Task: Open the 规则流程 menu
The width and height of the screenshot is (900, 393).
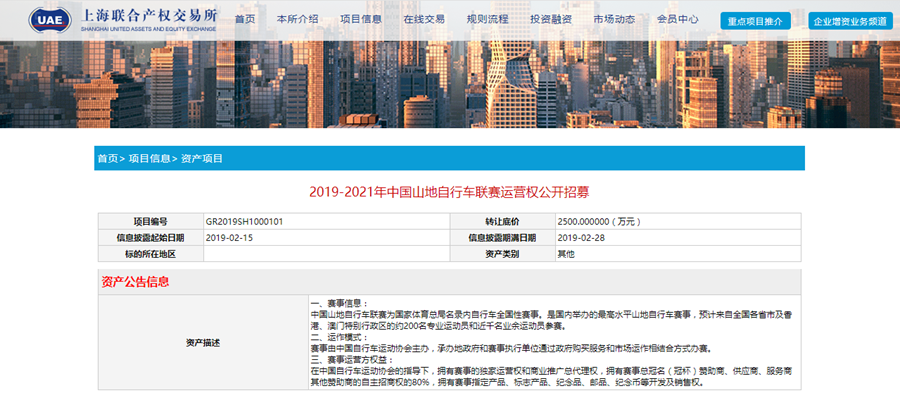Action: pos(487,19)
